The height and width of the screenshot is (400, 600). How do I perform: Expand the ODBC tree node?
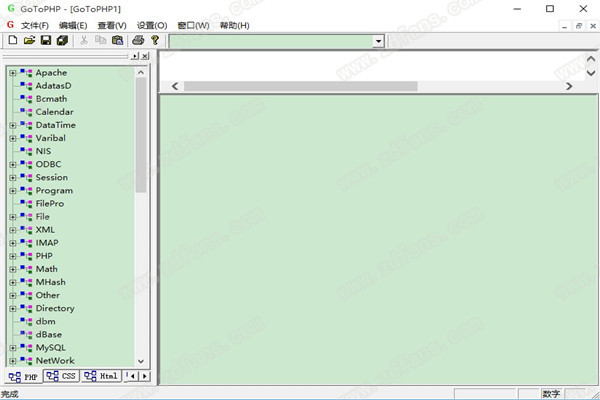tap(13, 165)
